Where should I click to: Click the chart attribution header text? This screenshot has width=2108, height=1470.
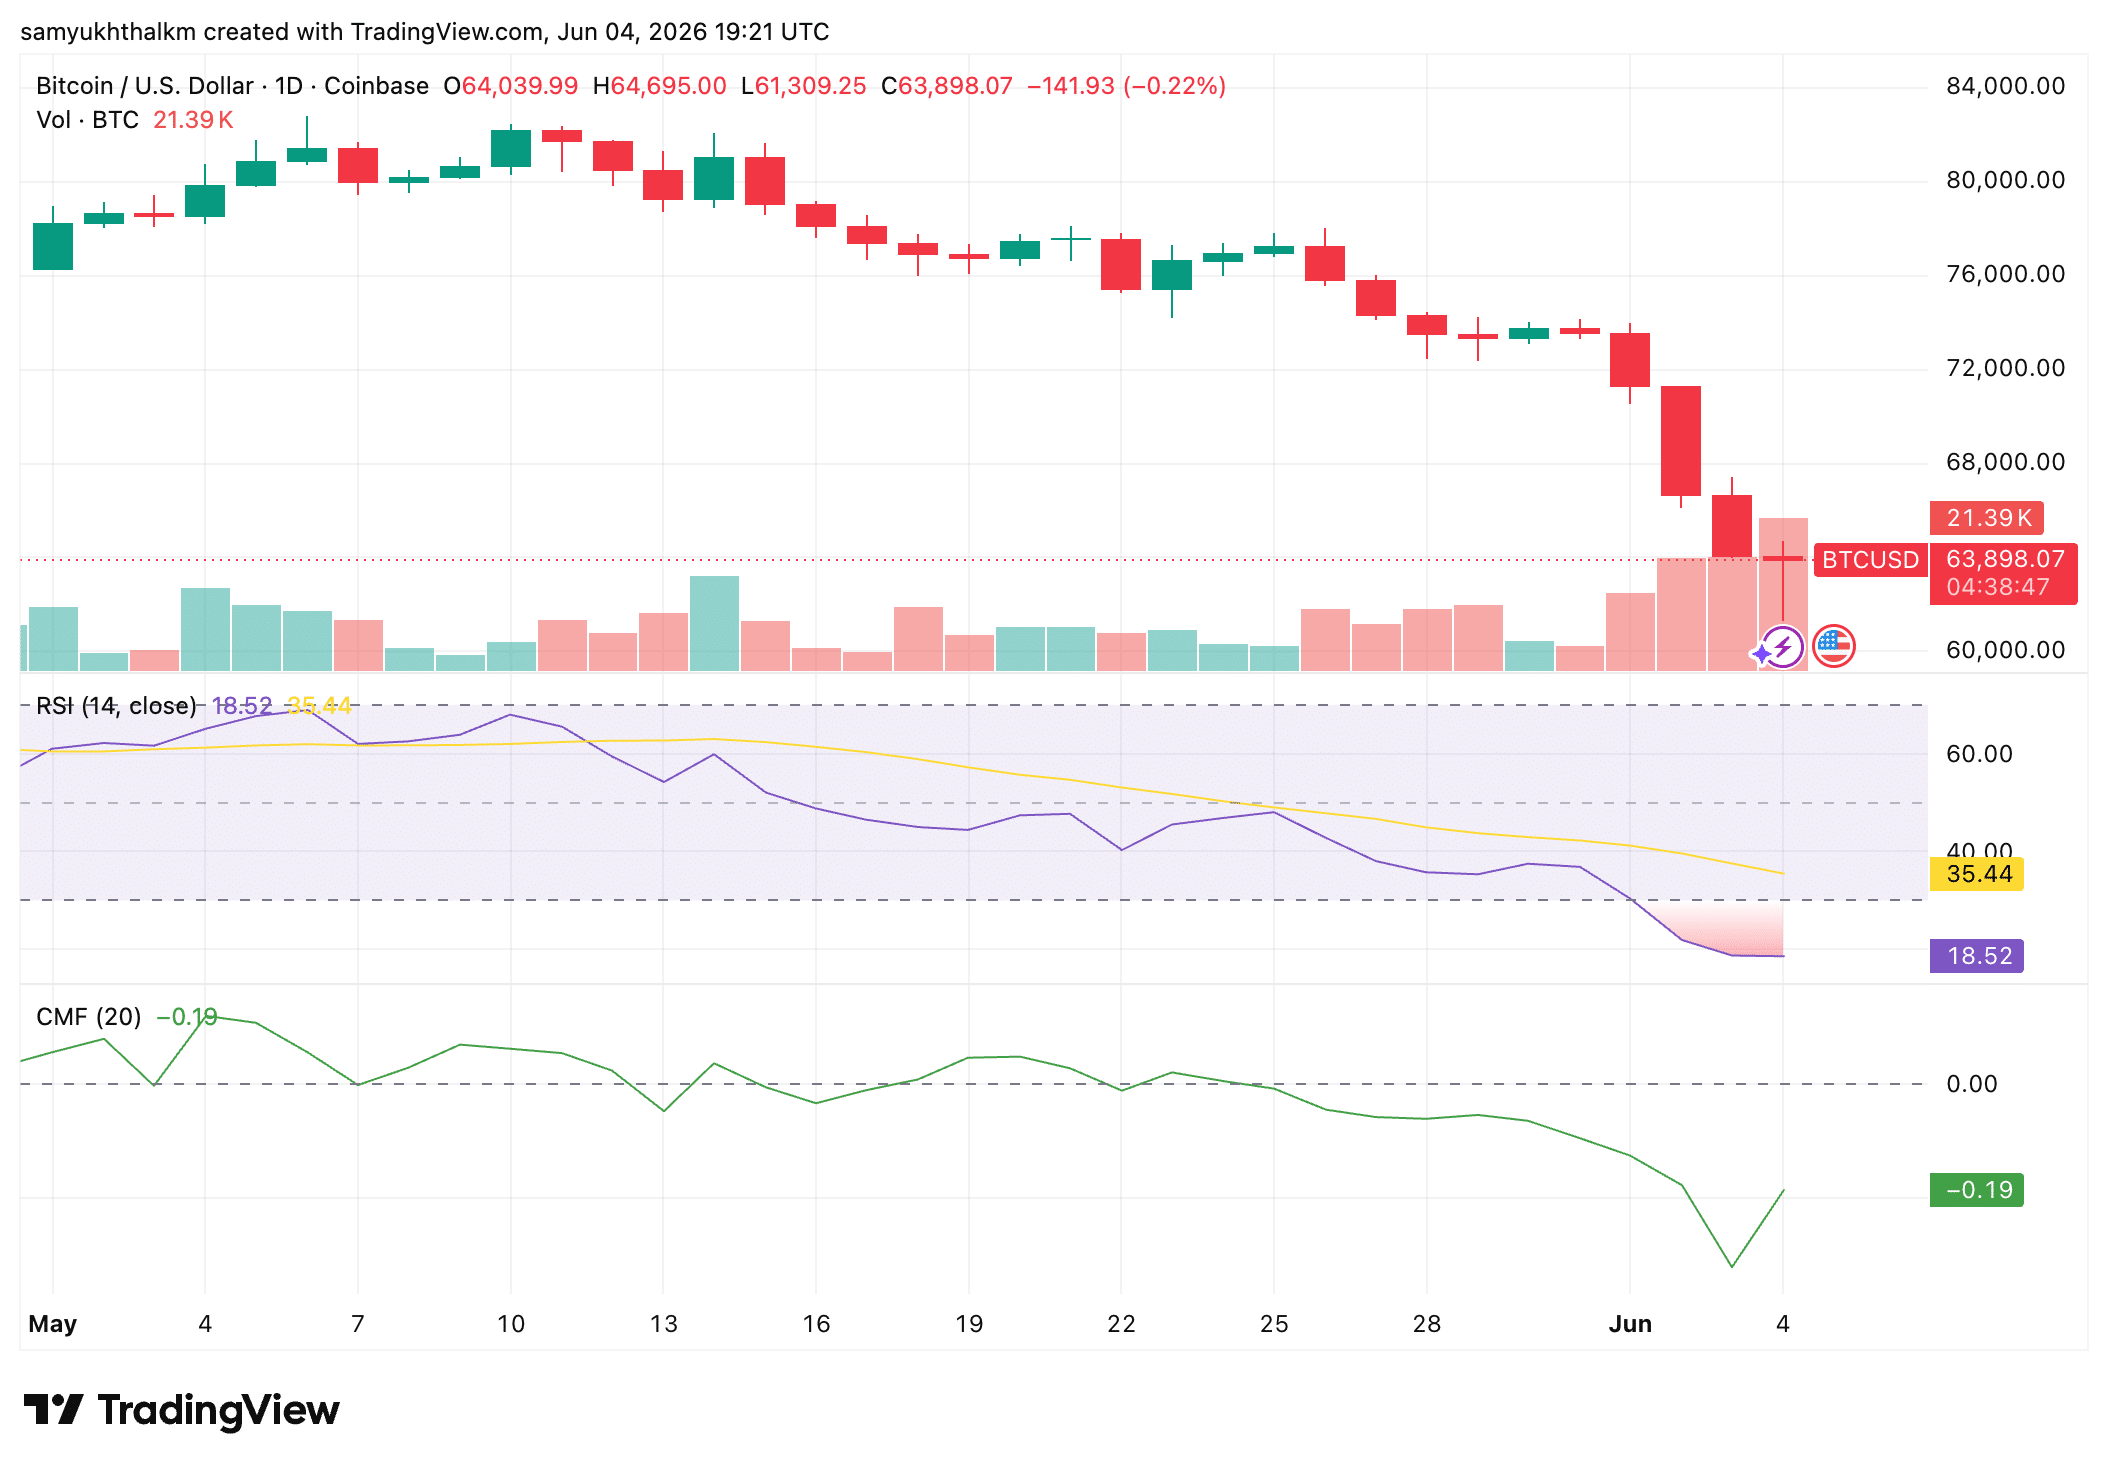pos(425,32)
